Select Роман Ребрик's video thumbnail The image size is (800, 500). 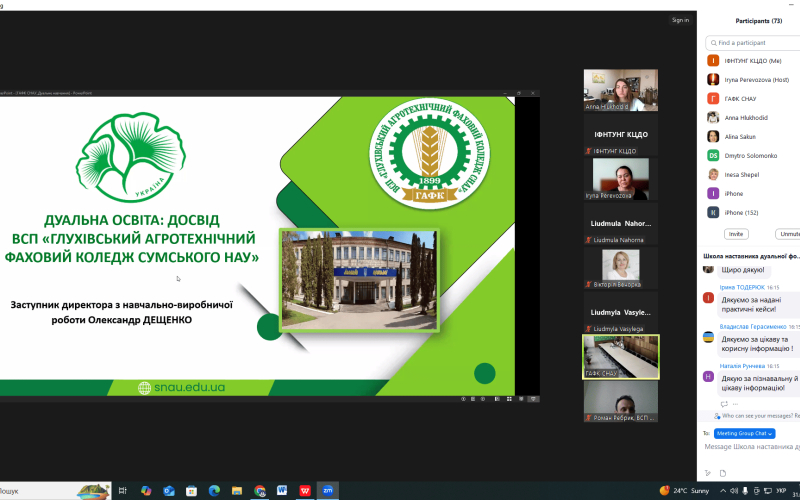click(620, 402)
